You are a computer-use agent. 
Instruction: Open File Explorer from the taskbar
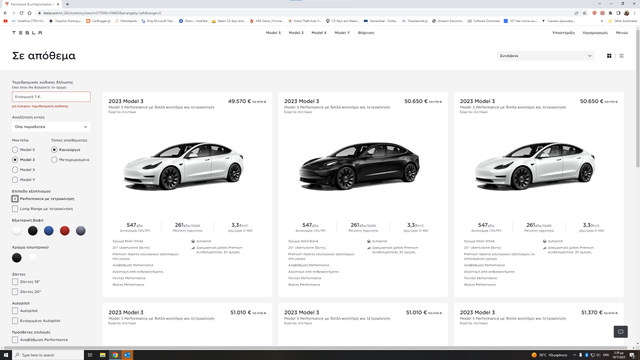(102, 355)
